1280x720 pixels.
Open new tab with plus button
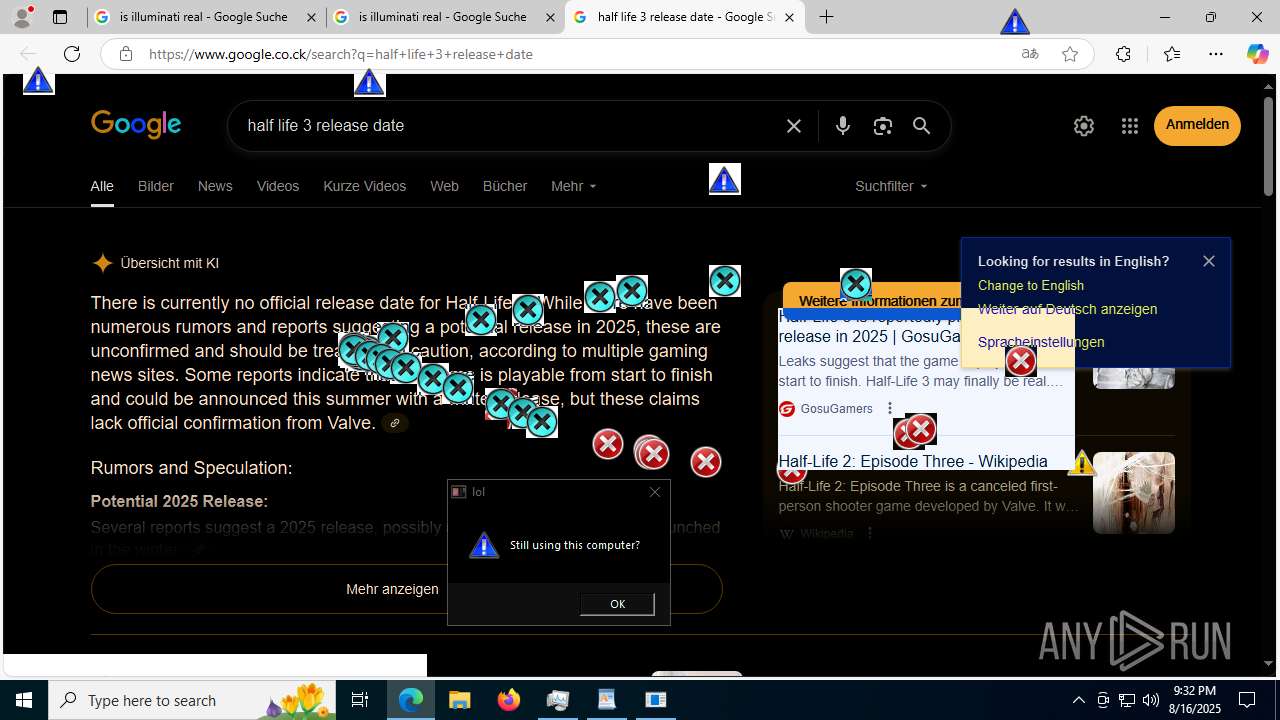[826, 17]
